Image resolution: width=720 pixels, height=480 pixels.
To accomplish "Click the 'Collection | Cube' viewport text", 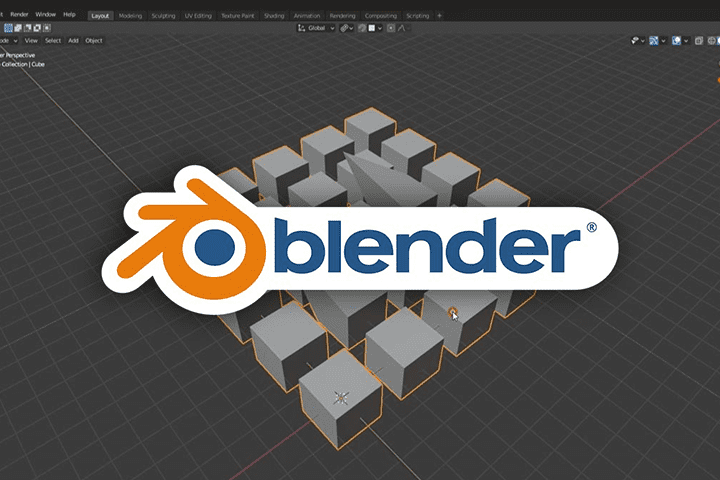I will [23, 64].
